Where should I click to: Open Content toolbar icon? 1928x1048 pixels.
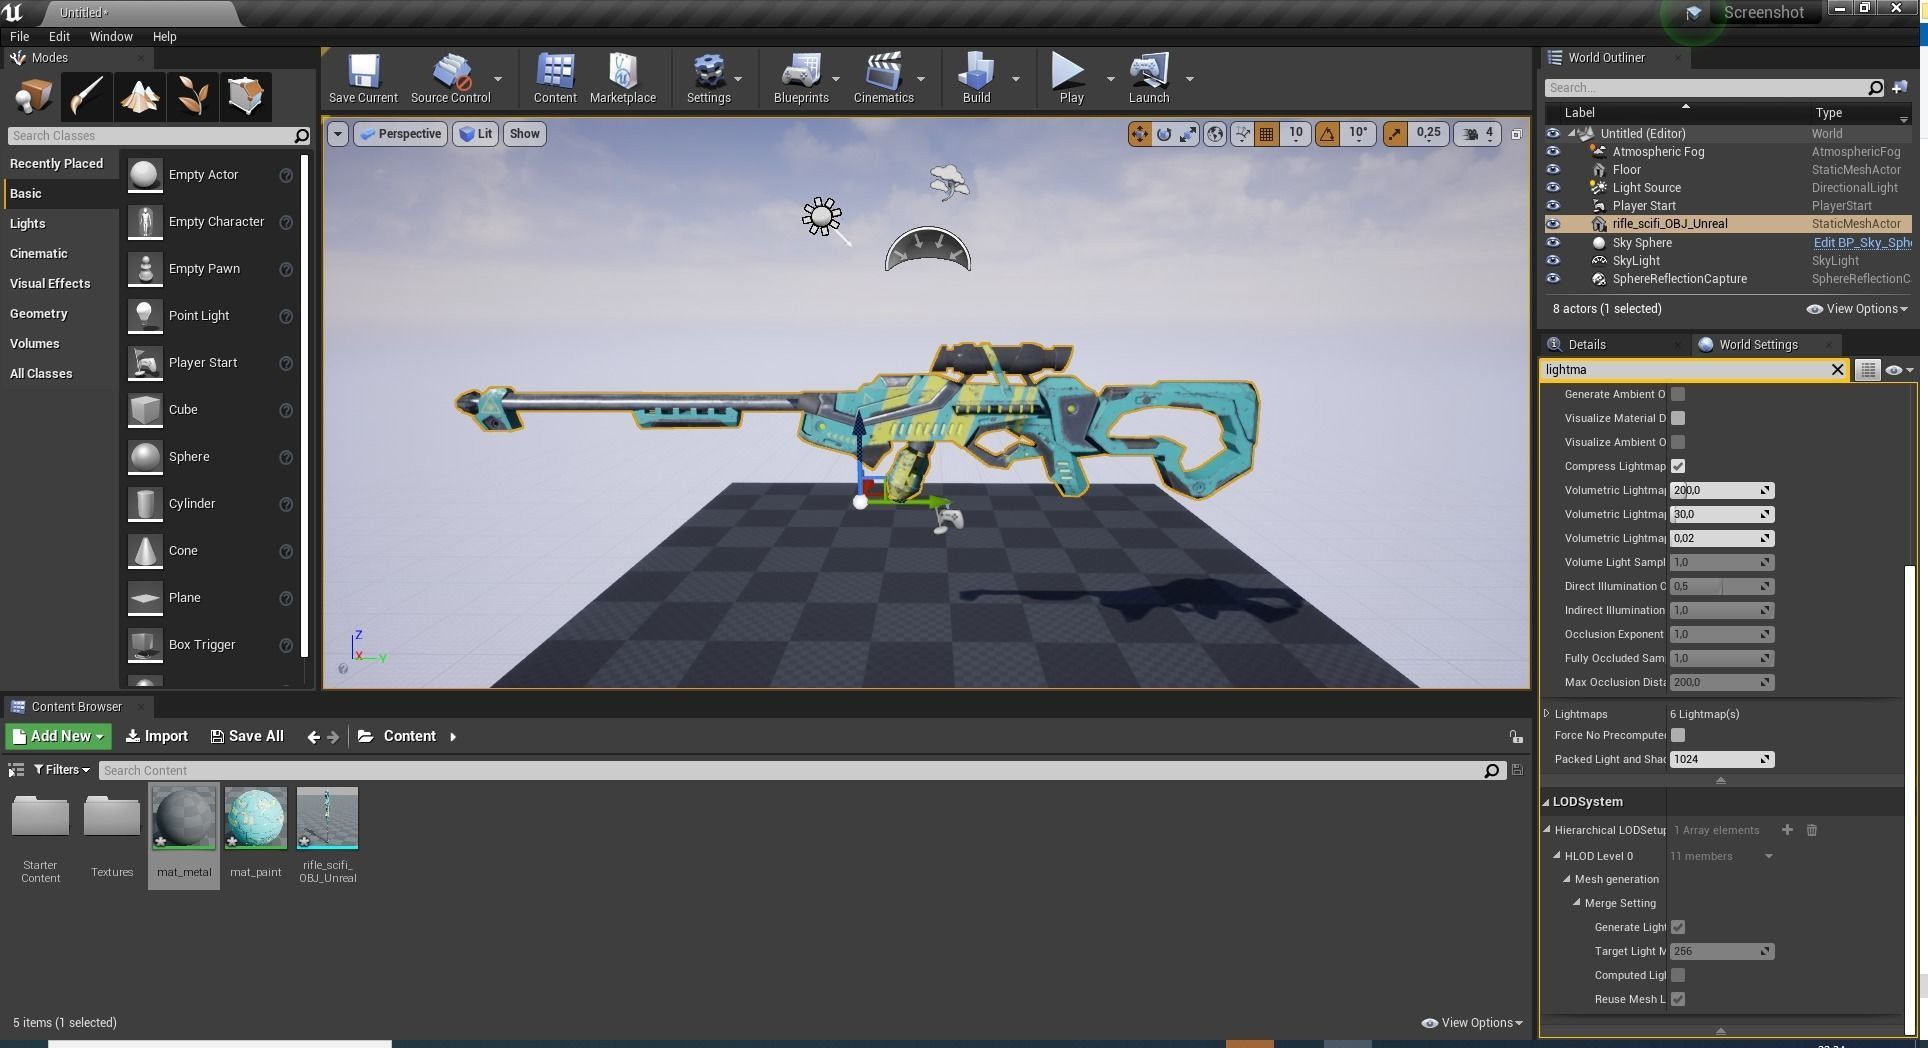tap(555, 78)
